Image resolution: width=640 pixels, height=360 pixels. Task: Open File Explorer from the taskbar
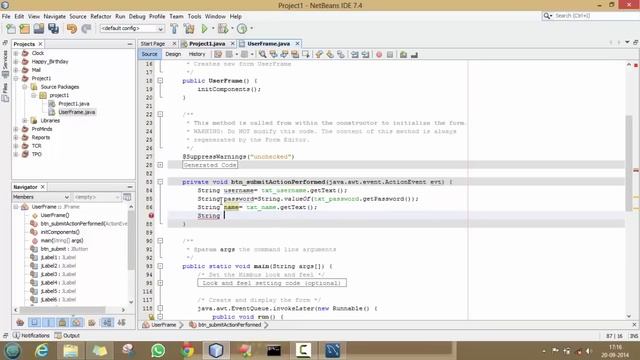pos(71,350)
